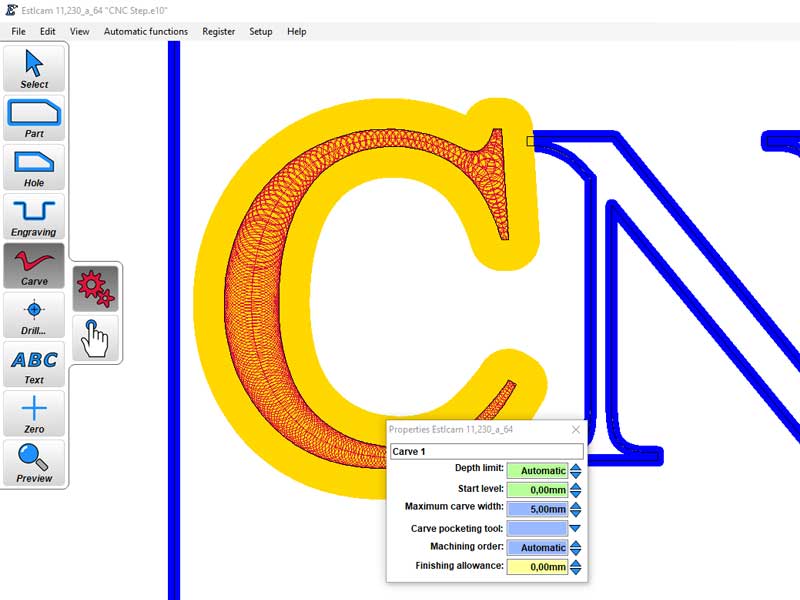Screen dimensions: 800x600
Task: Activate the Part machining tool
Action: (34, 118)
